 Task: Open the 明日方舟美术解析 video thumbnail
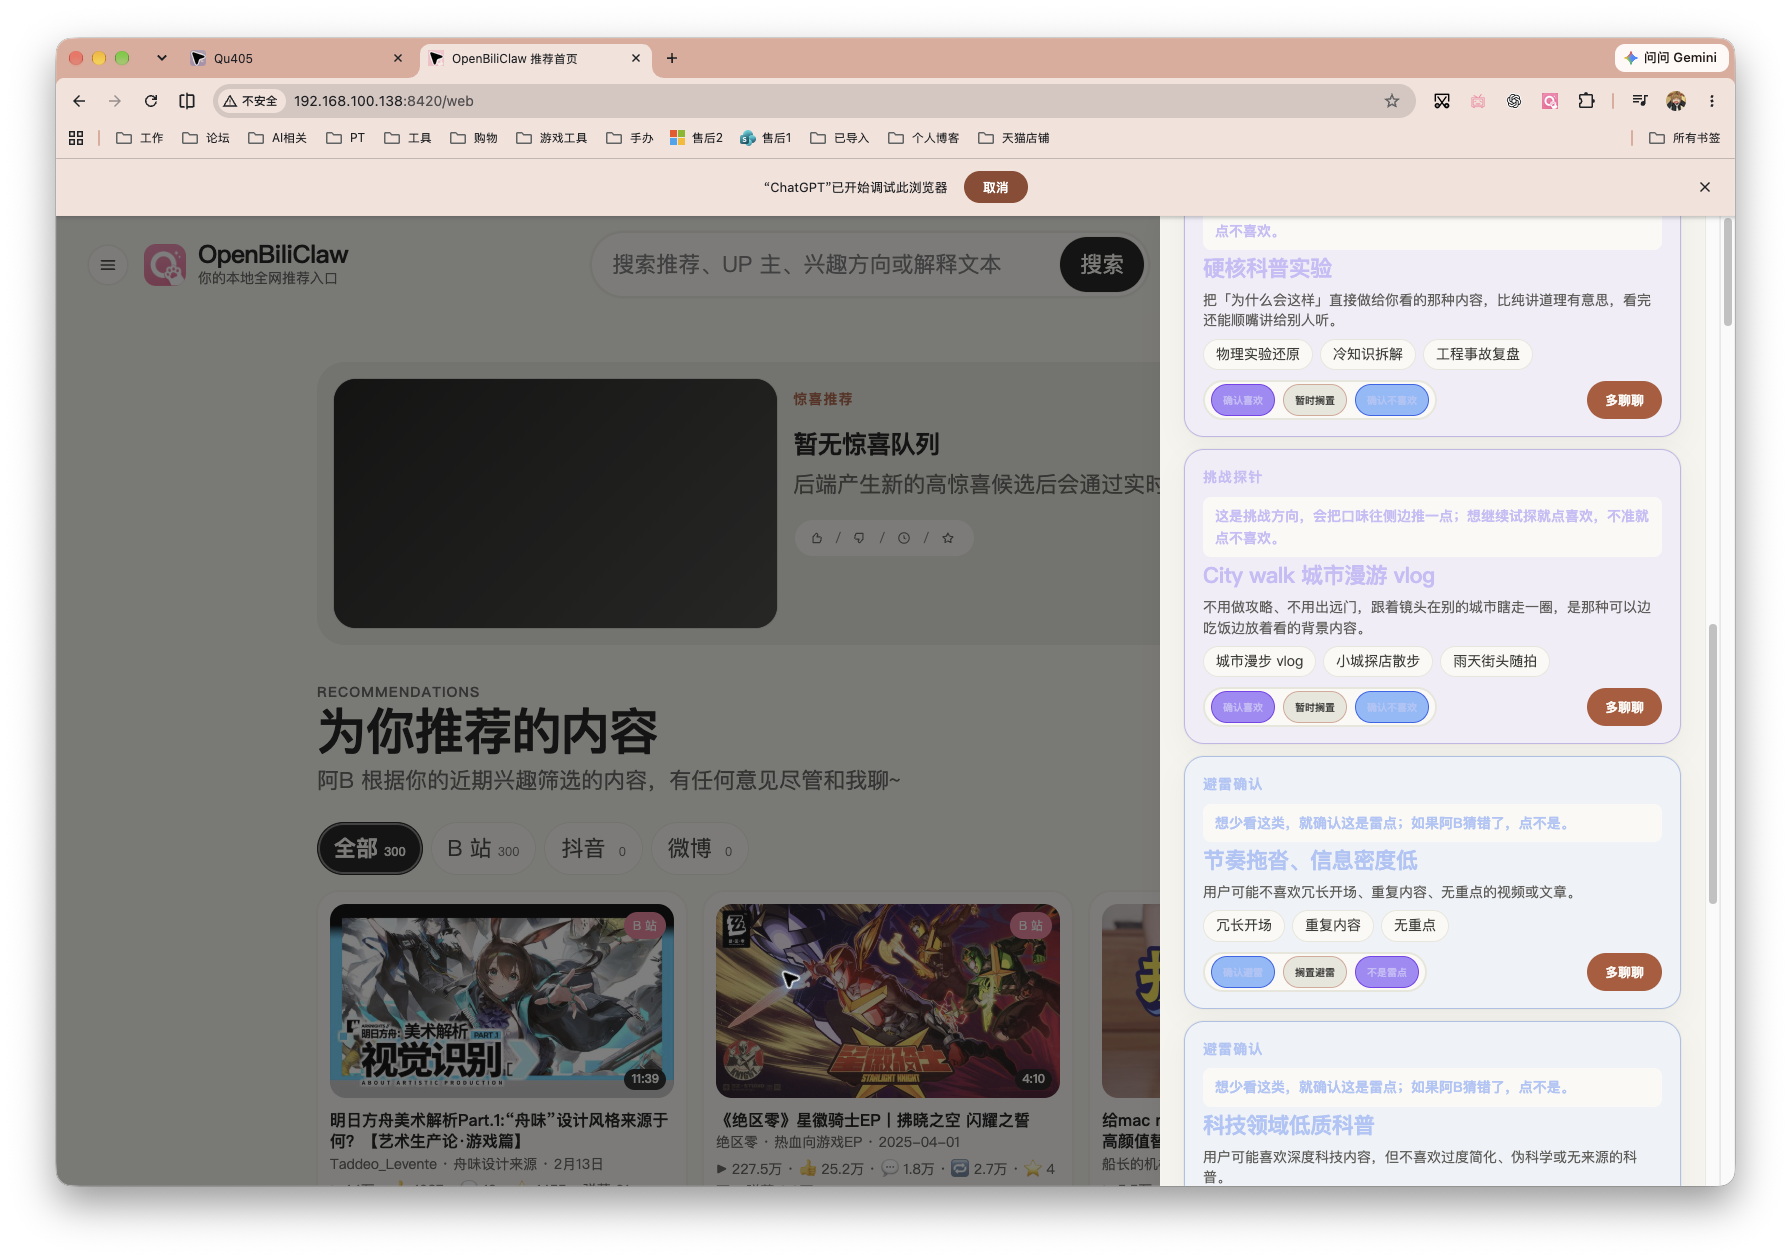pos(502,1001)
